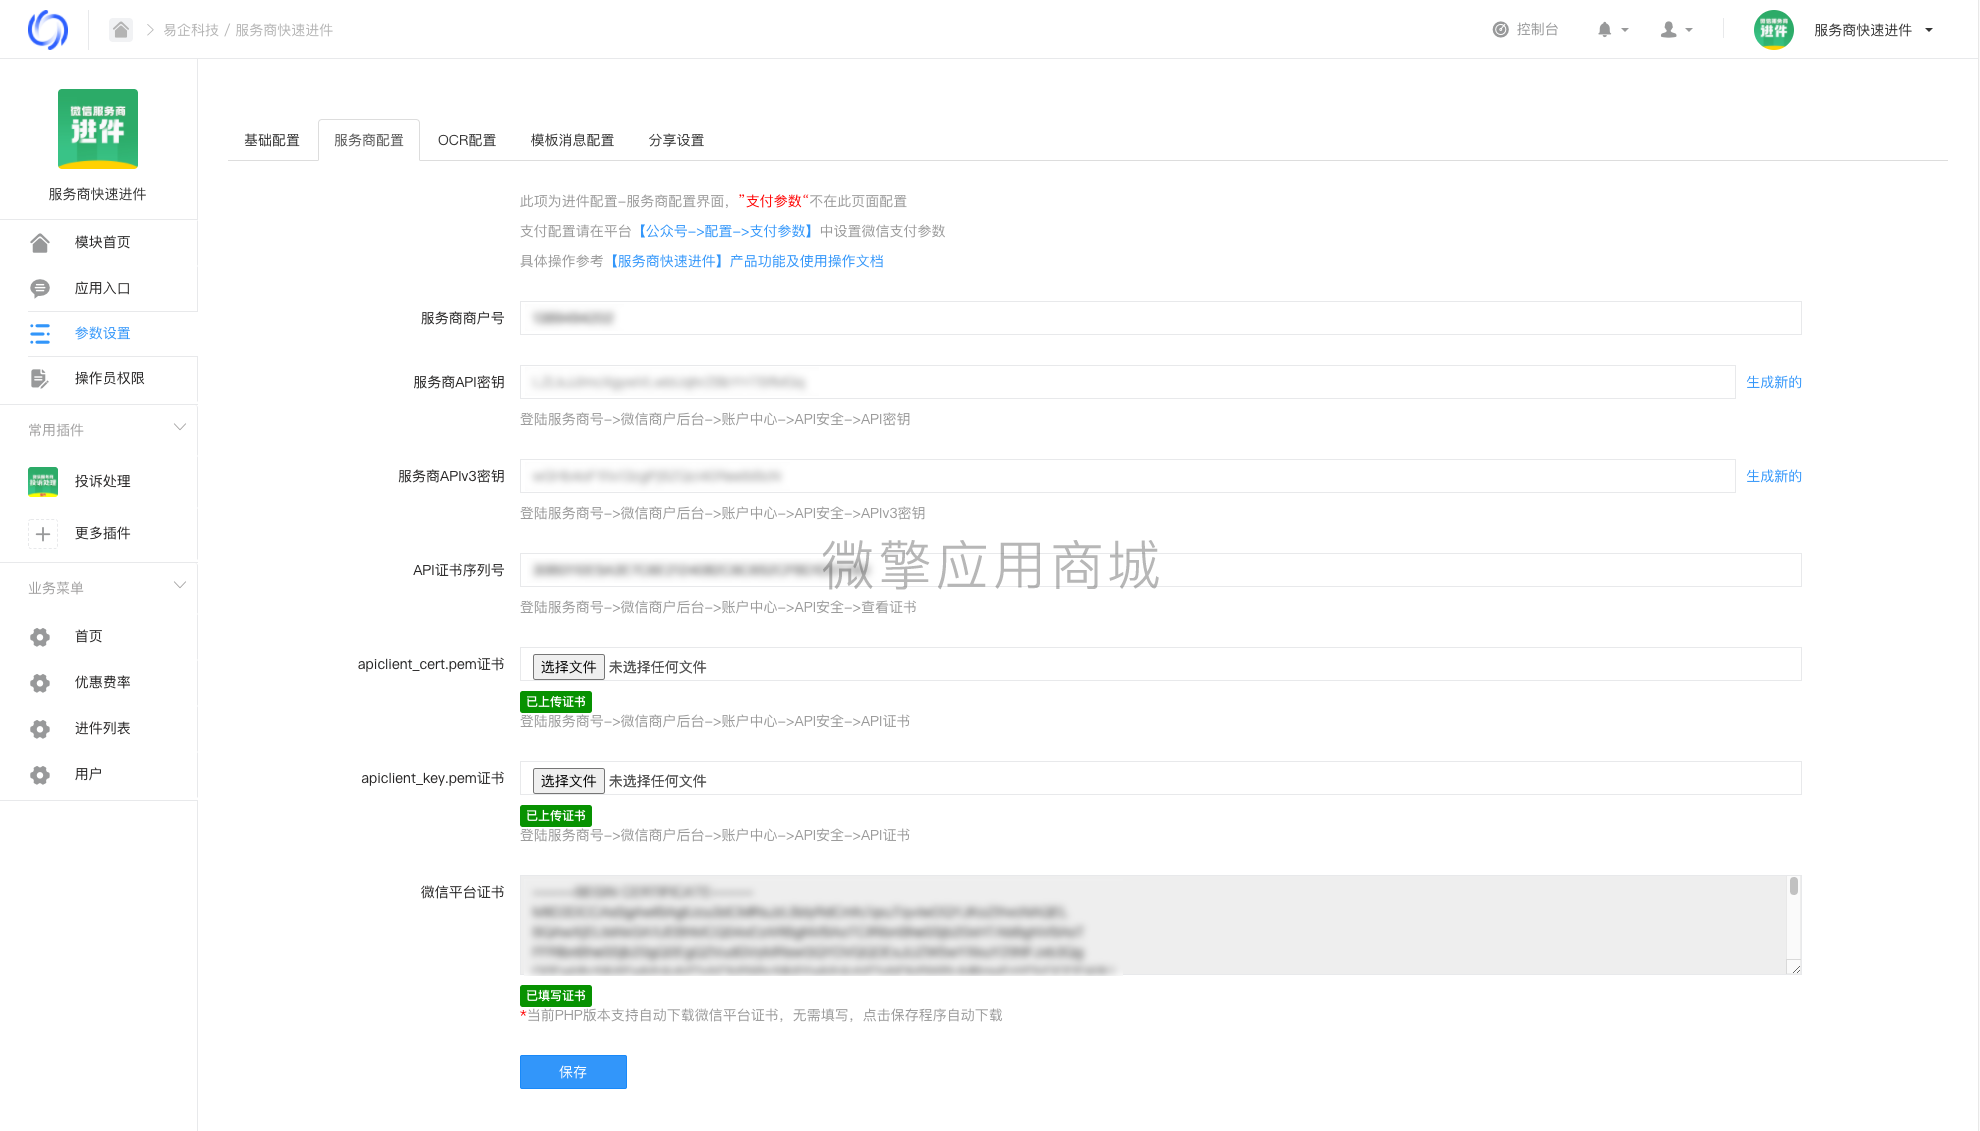Switch to the OCR配置 tab
1980x1131 pixels.
(x=466, y=140)
